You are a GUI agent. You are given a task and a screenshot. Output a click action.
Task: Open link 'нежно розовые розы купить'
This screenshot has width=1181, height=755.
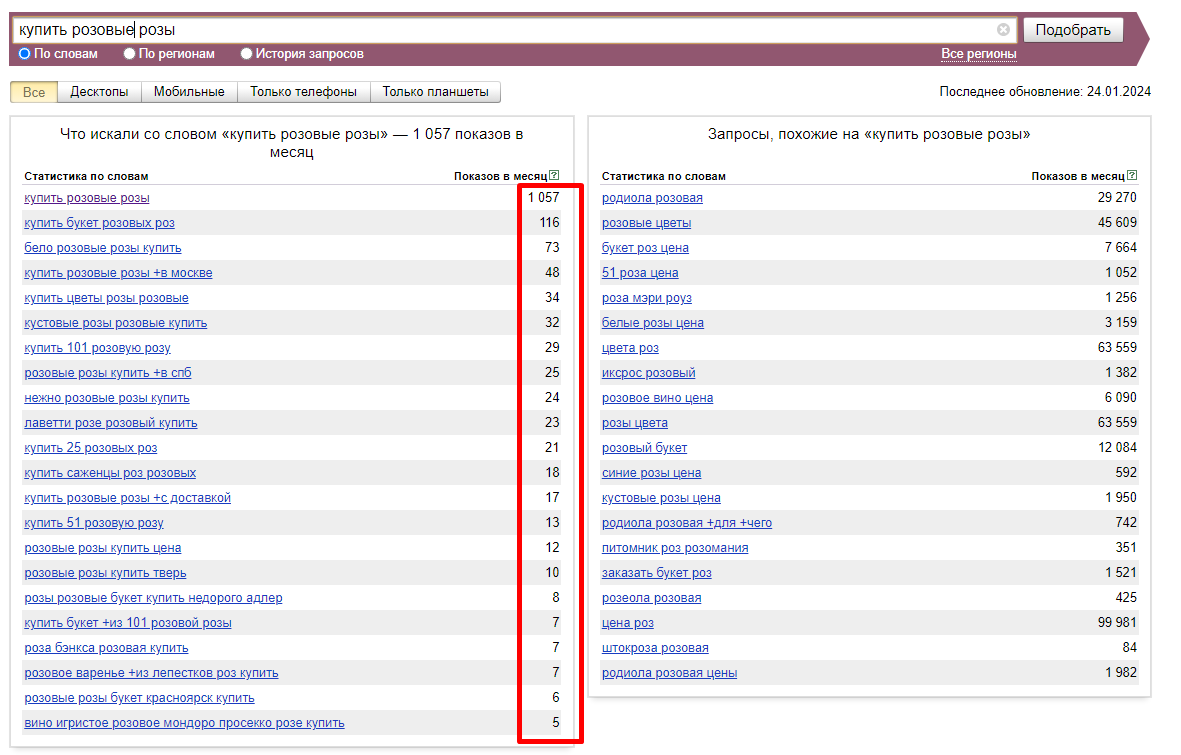point(107,398)
